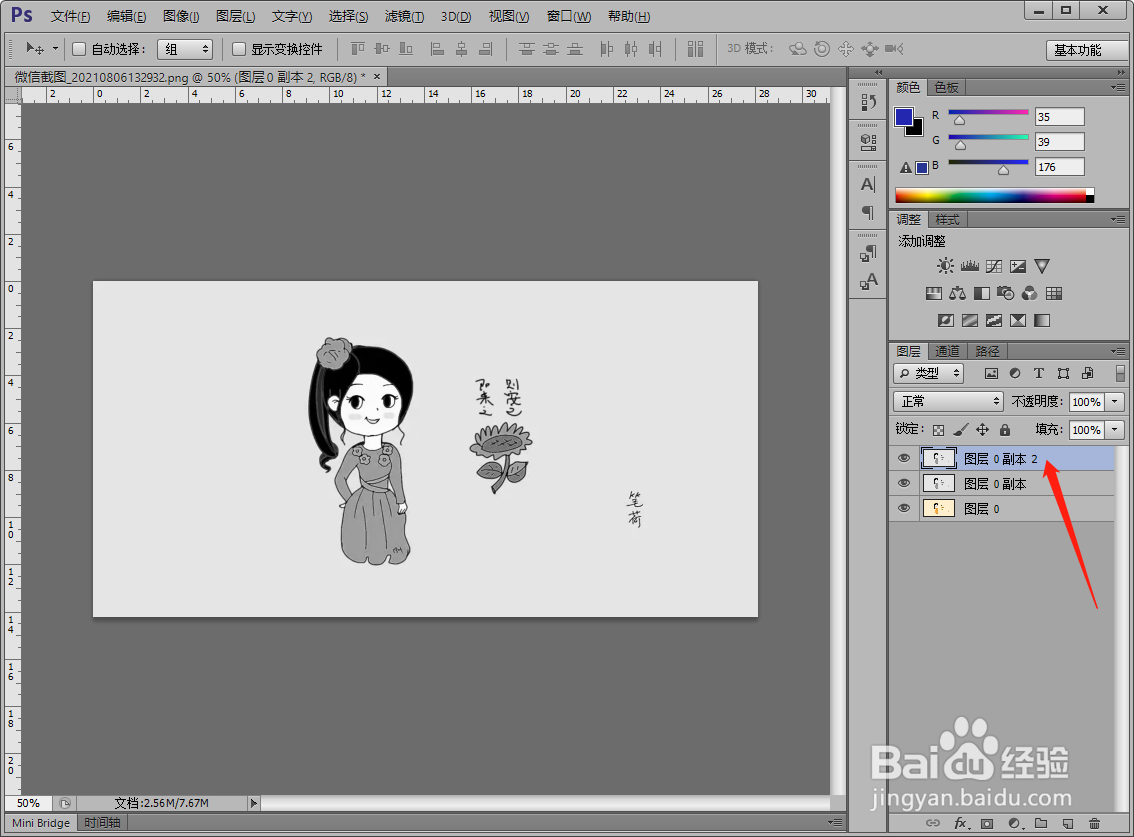Add a Vibrance adjustment
The image size is (1134, 837).
pos(1041,266)
